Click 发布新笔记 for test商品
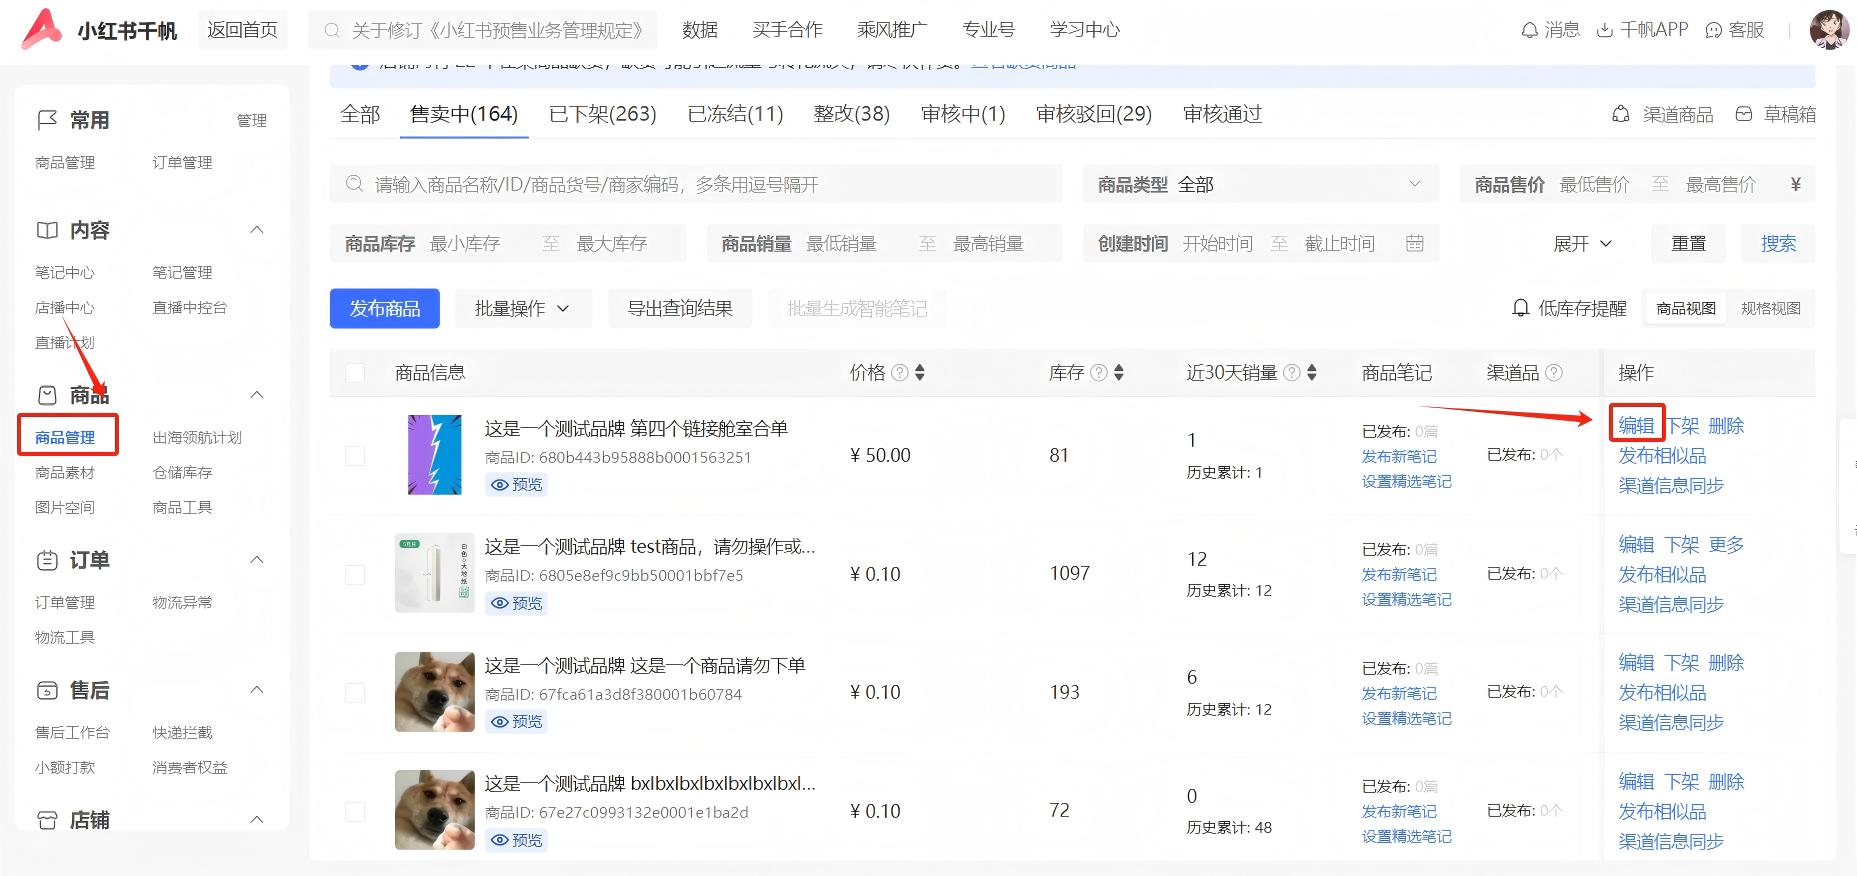This screenshot has height=876, width=1857. tap(1399, 574)
